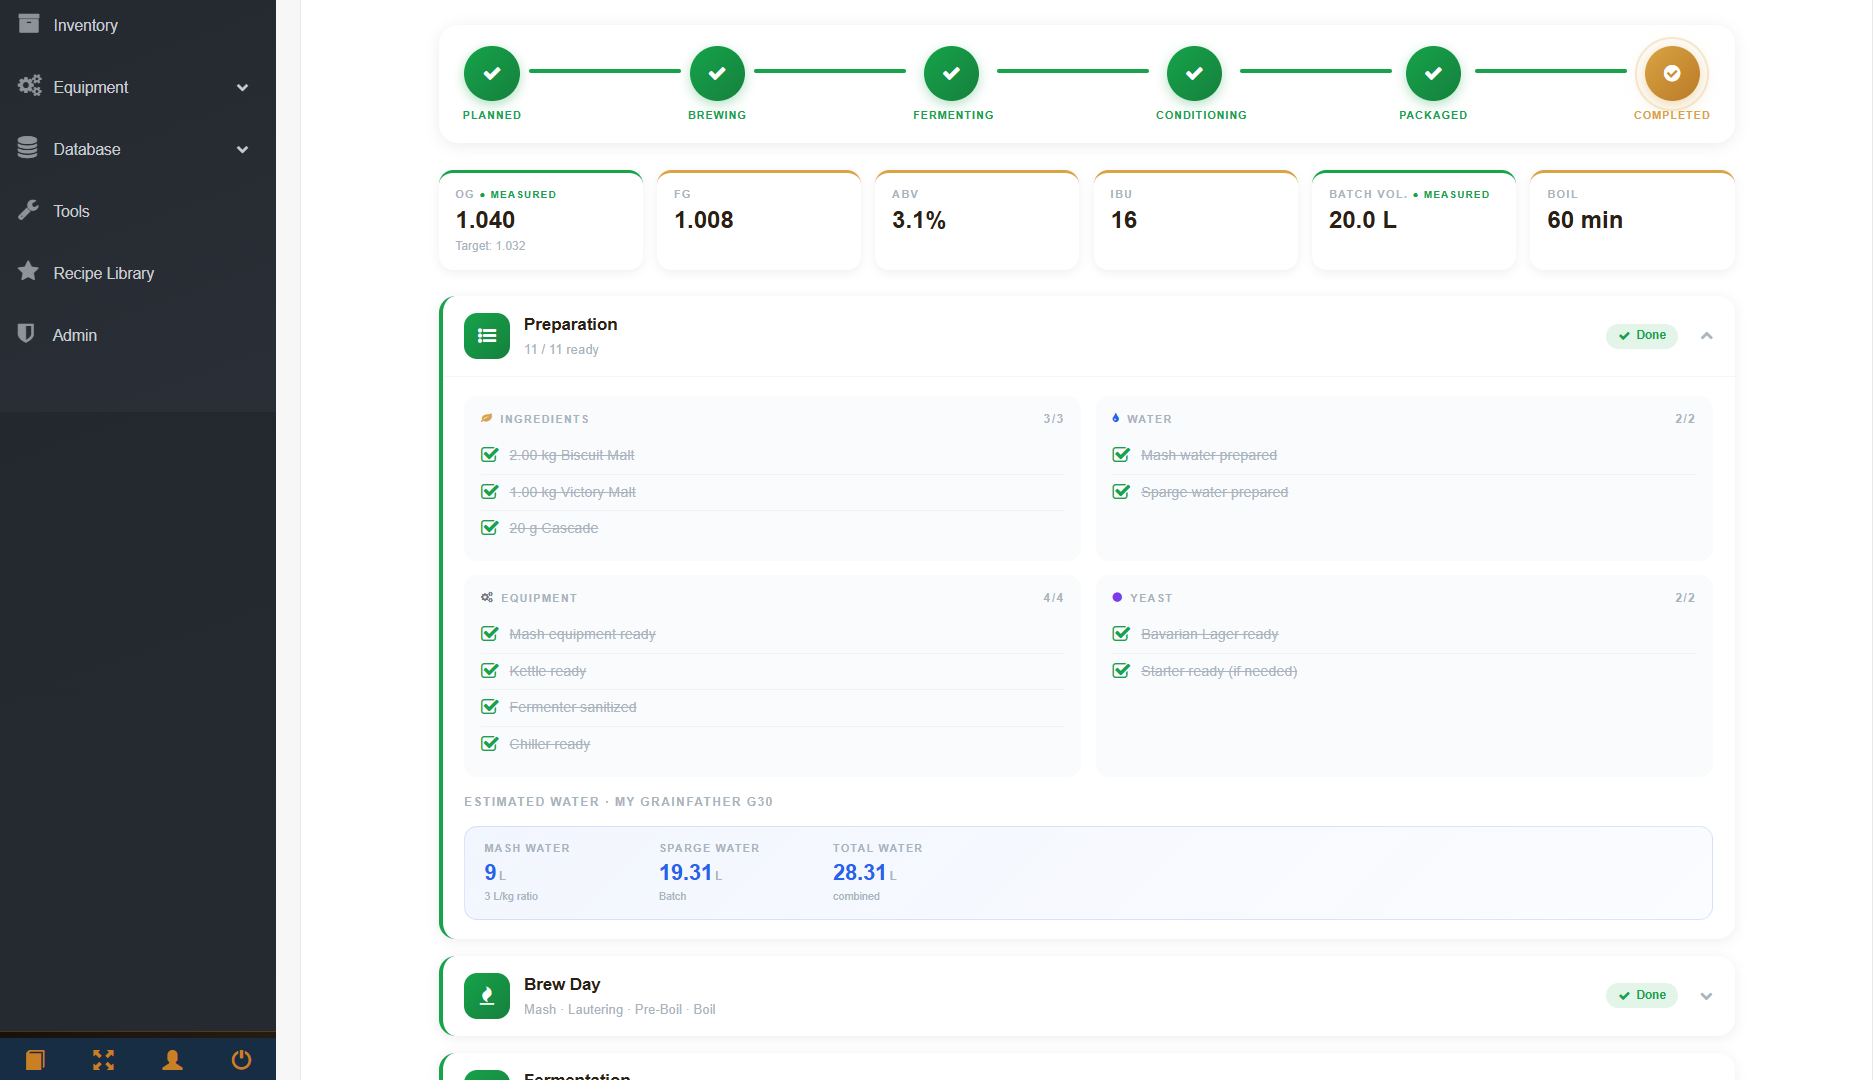
Task: Click the Brew Day flame icon
Action: [487, 996]
